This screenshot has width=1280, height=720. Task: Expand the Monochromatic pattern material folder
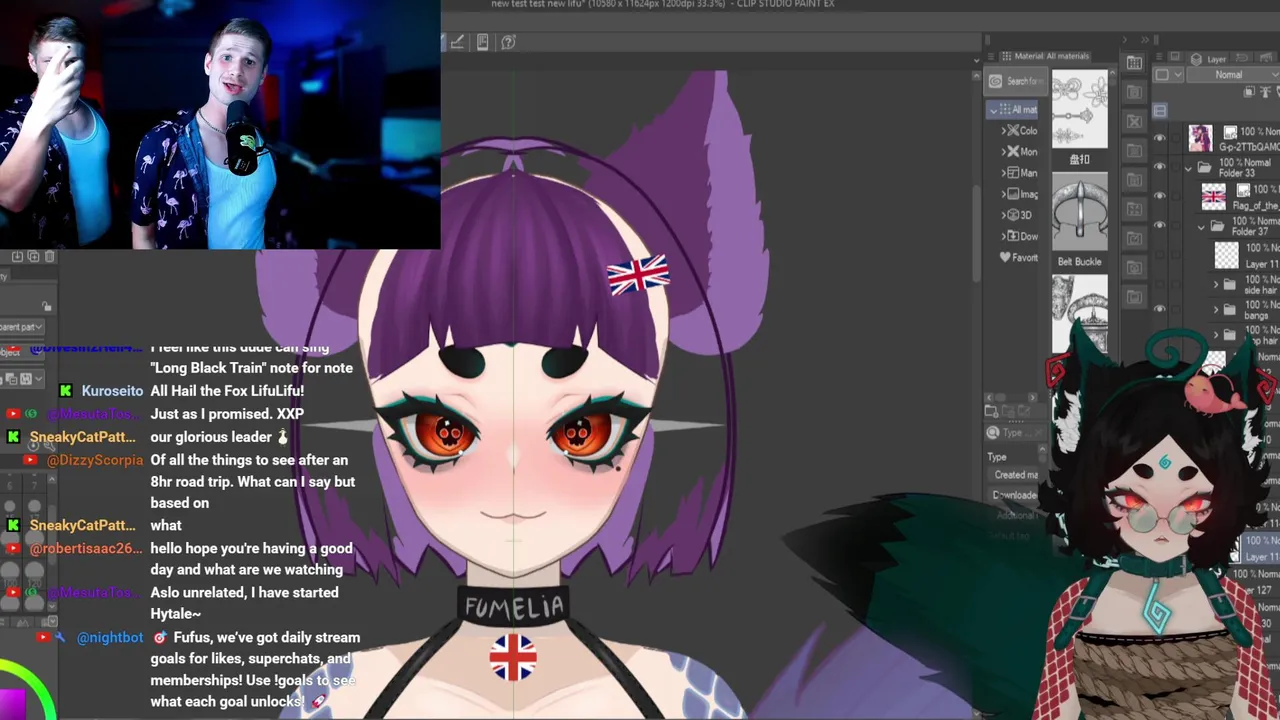1004,151
